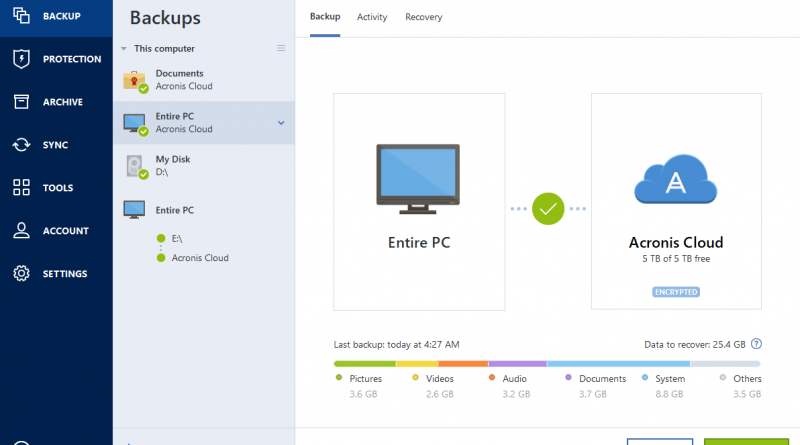This screenshot has width=800, height=445.
Task: Click the Acronis Cloud destination title
Action: (x=676, y=242)
